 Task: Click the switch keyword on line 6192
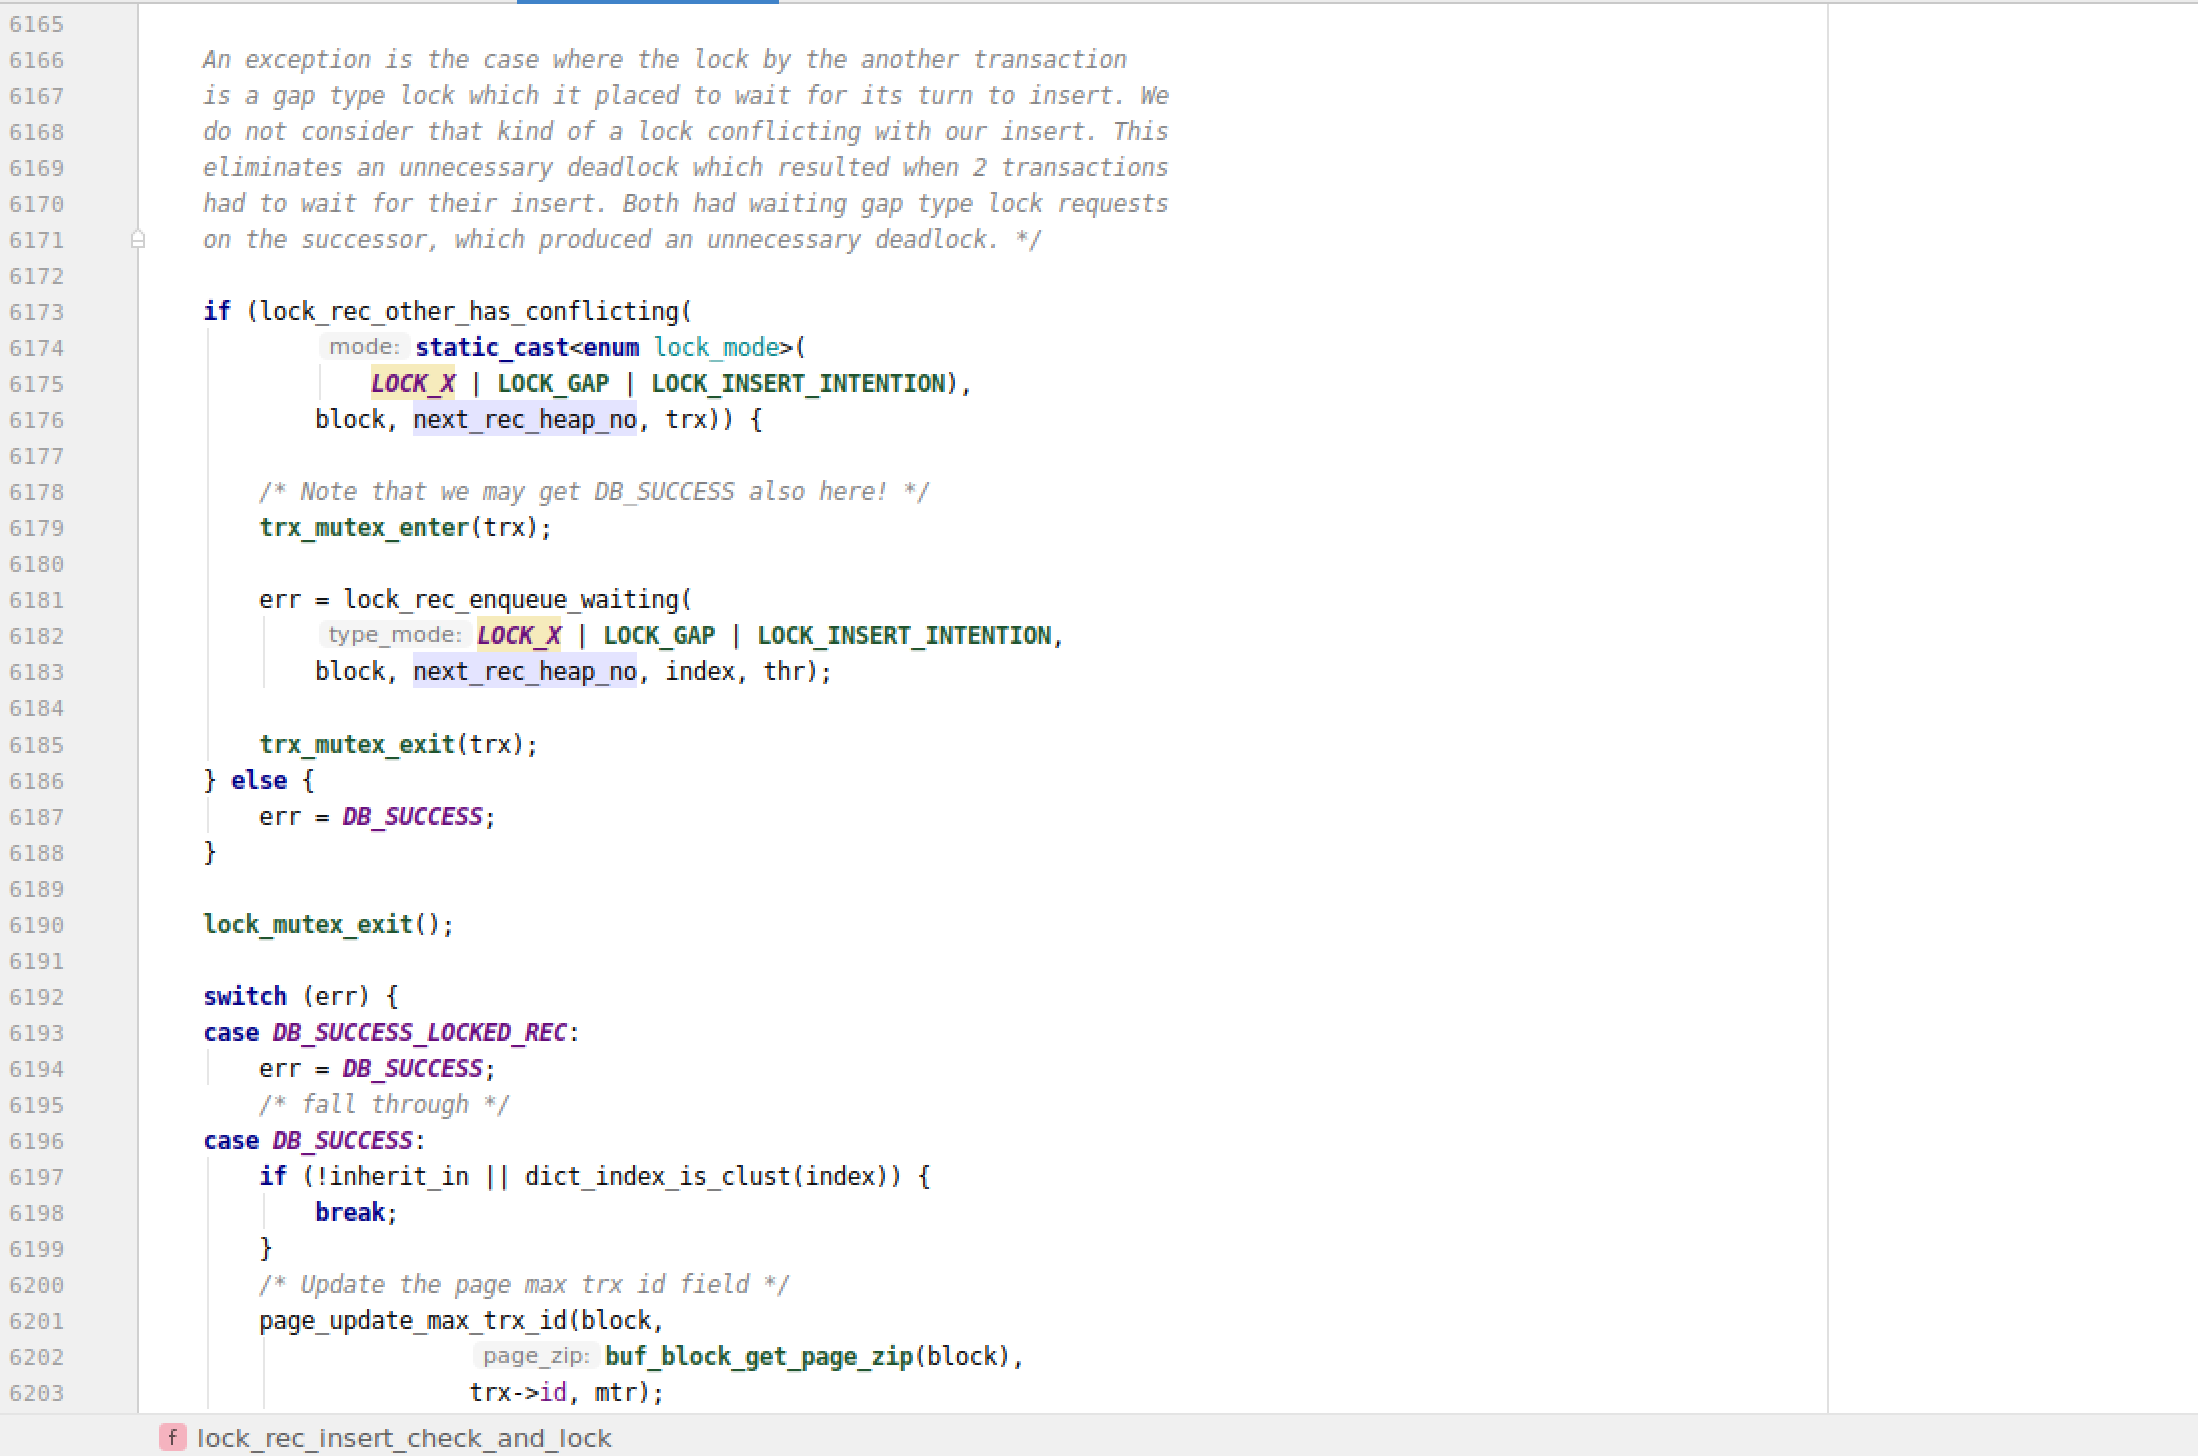[x=245, y=997]
